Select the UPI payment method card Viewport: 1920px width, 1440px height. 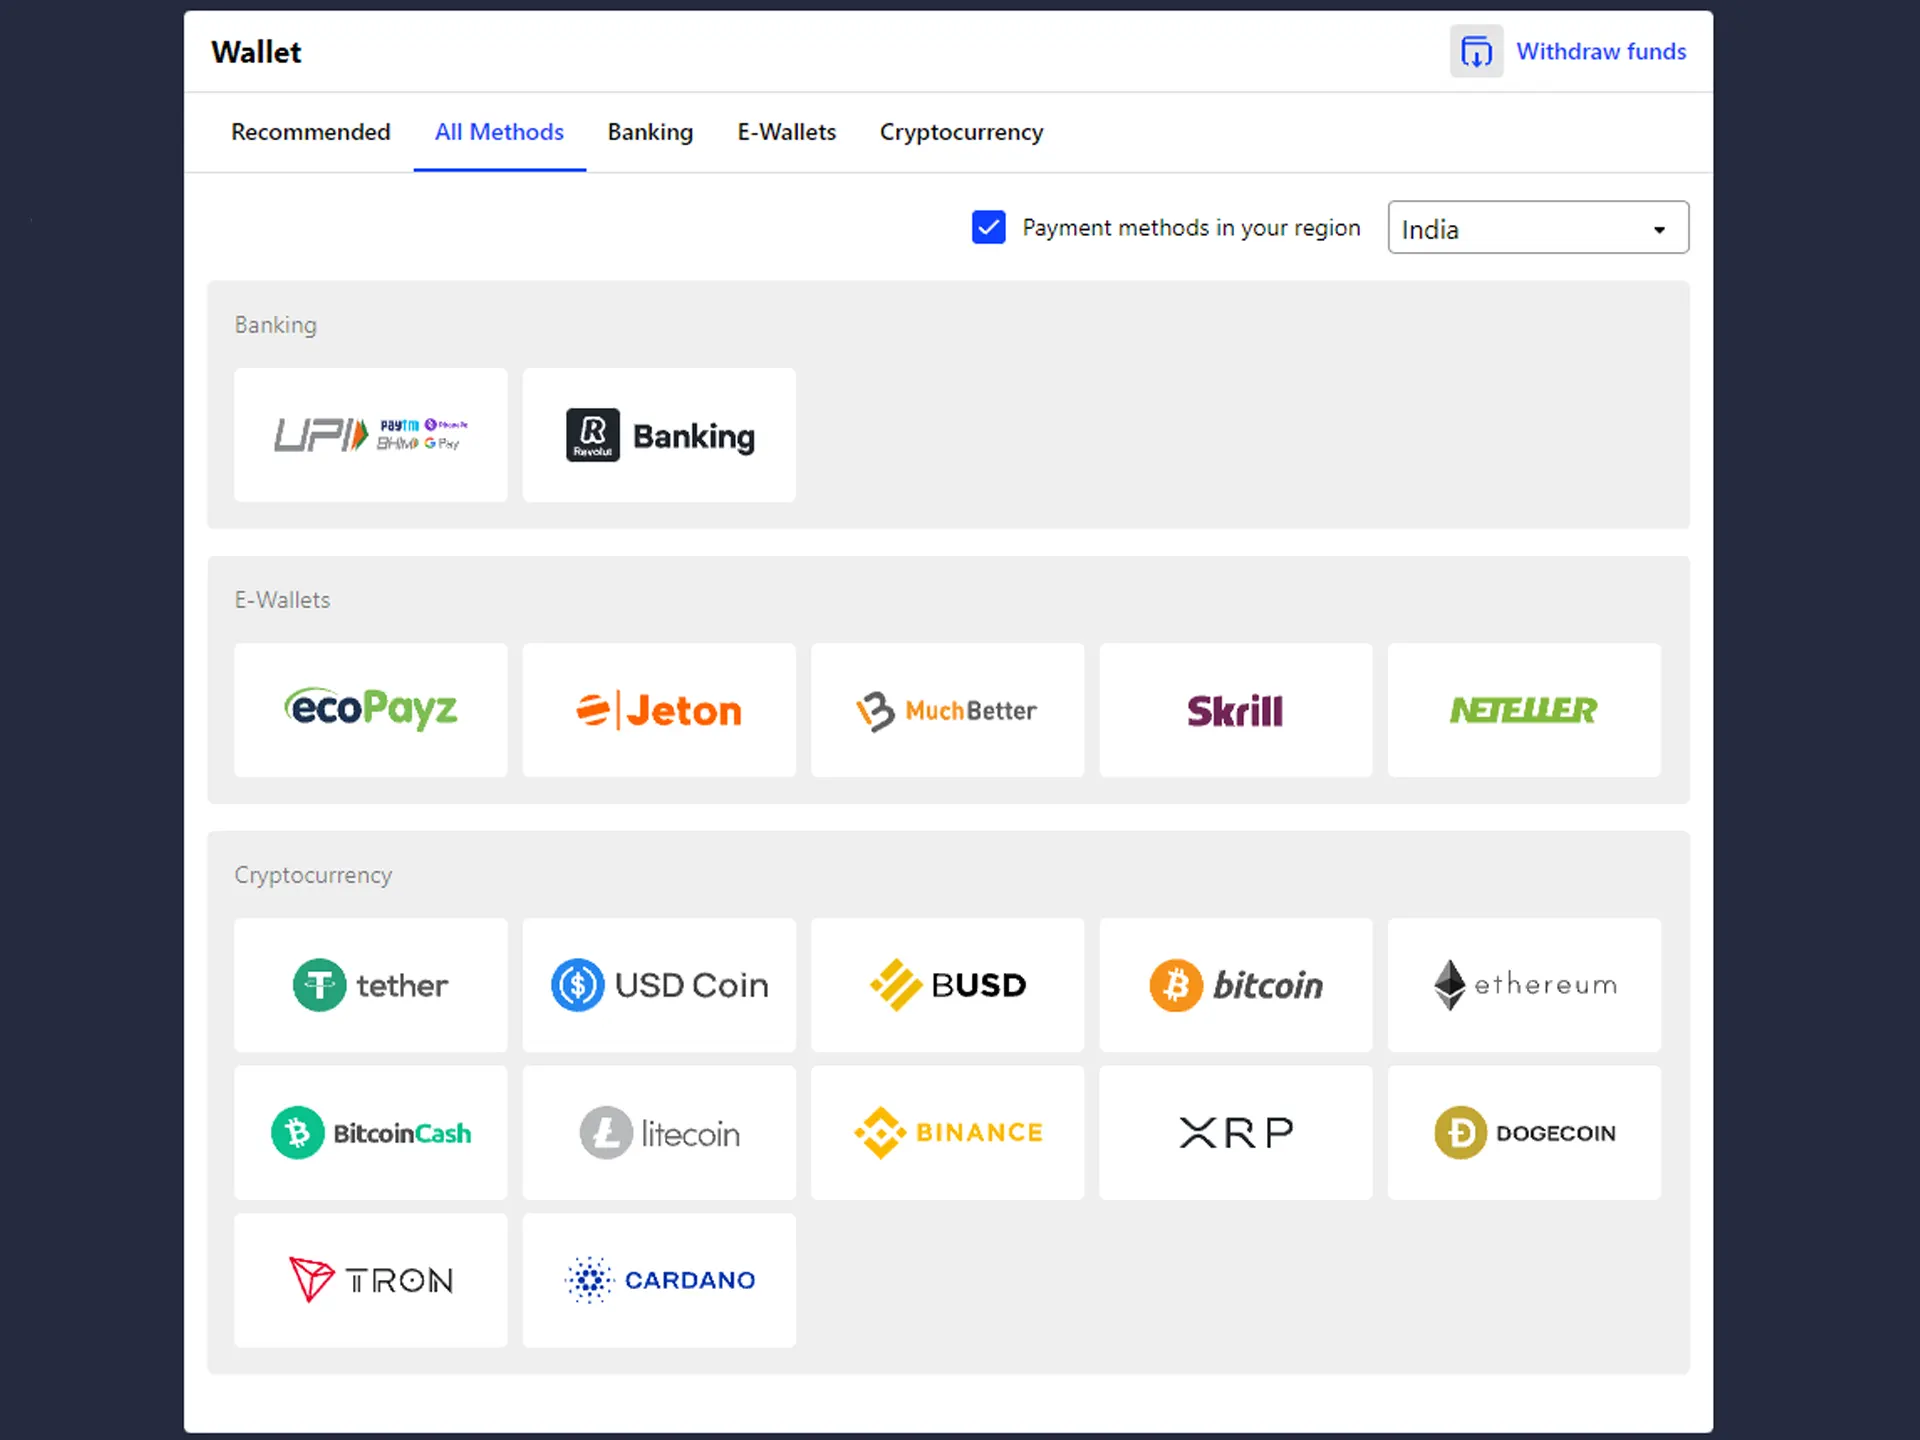371,435
